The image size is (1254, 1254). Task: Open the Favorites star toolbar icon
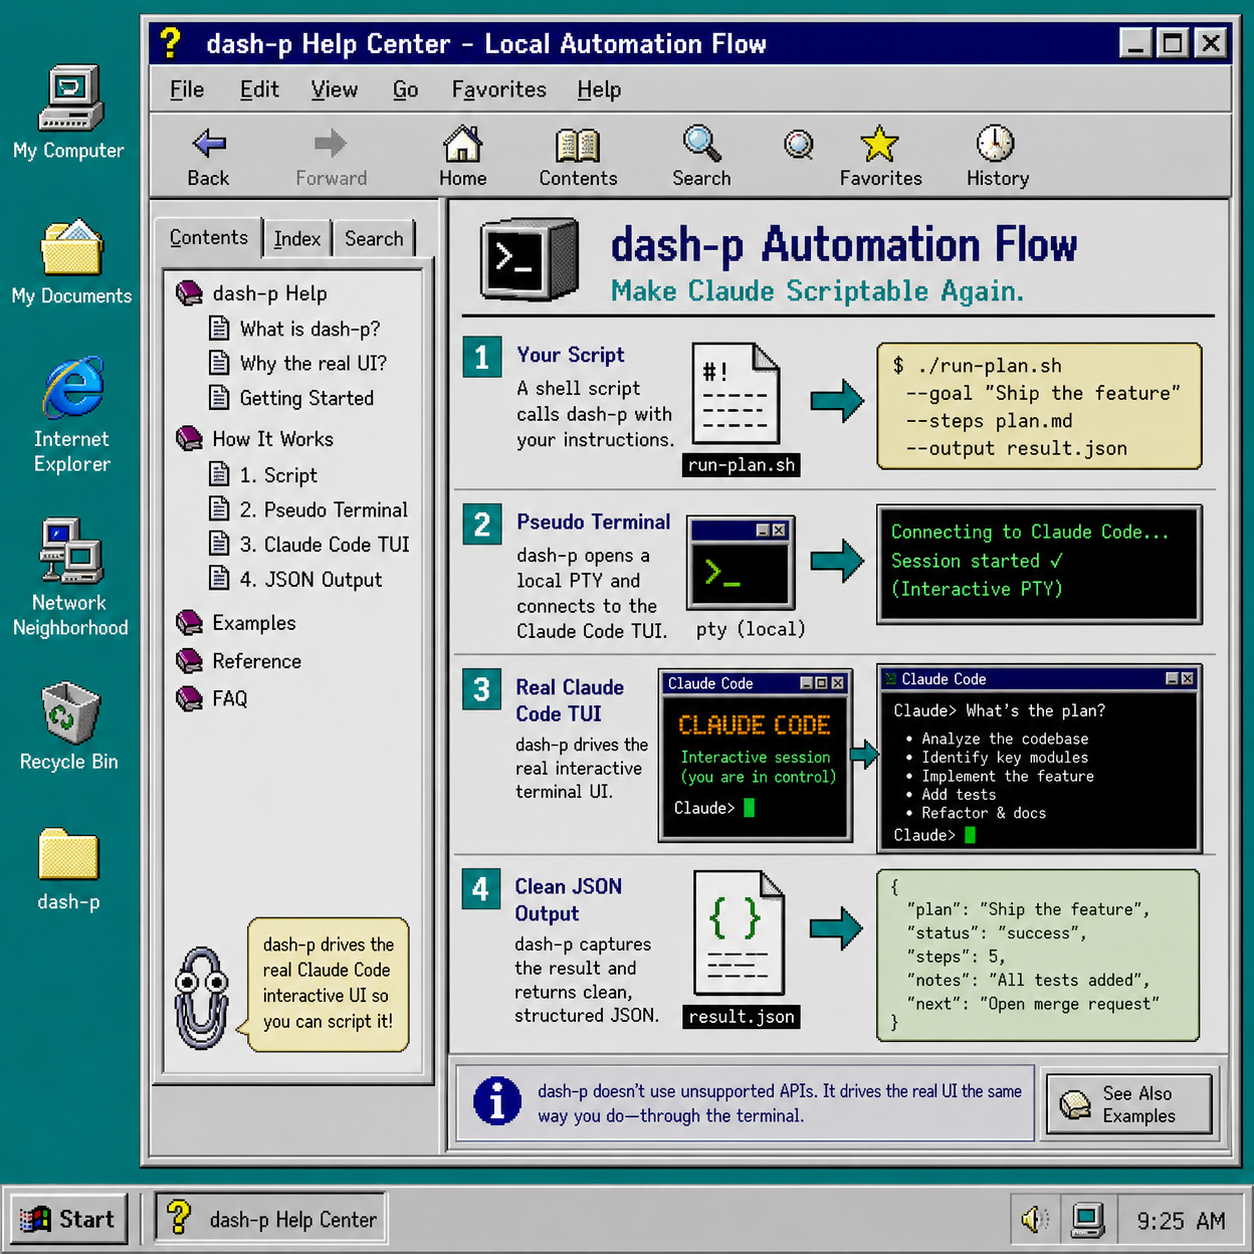(x=880, y=144)
